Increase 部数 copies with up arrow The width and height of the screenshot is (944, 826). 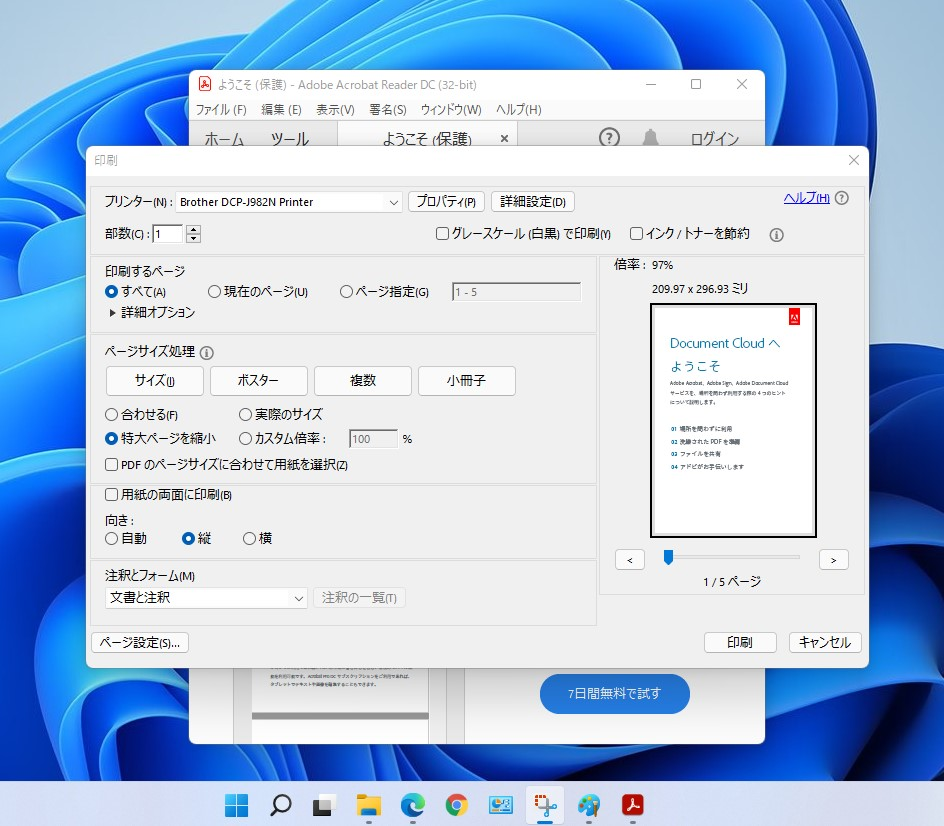coord(193,229)
